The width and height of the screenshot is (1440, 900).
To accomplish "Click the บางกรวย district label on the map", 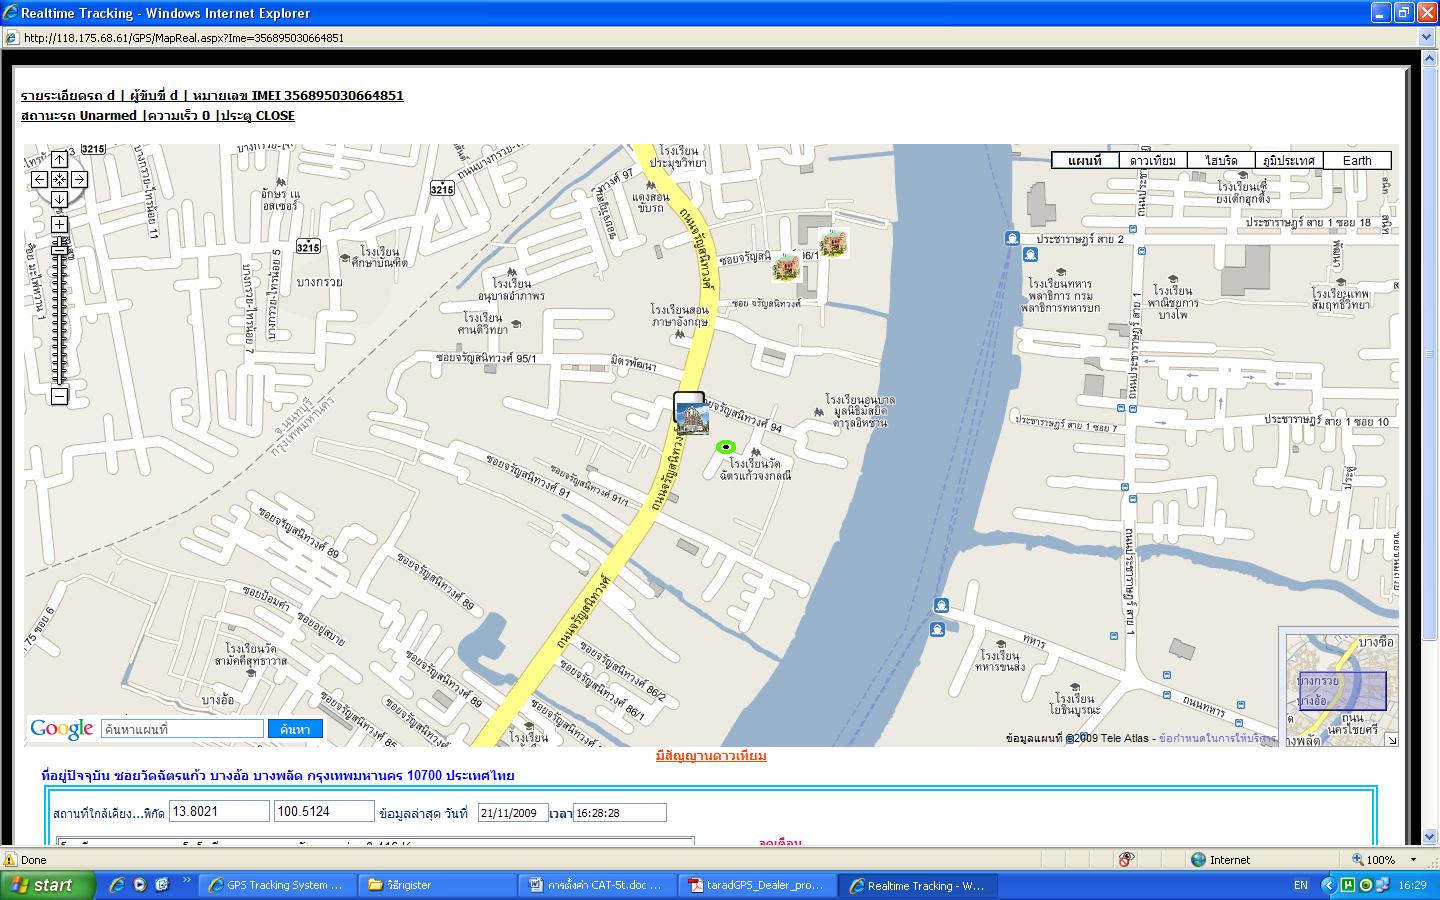I will pos(320,282).
